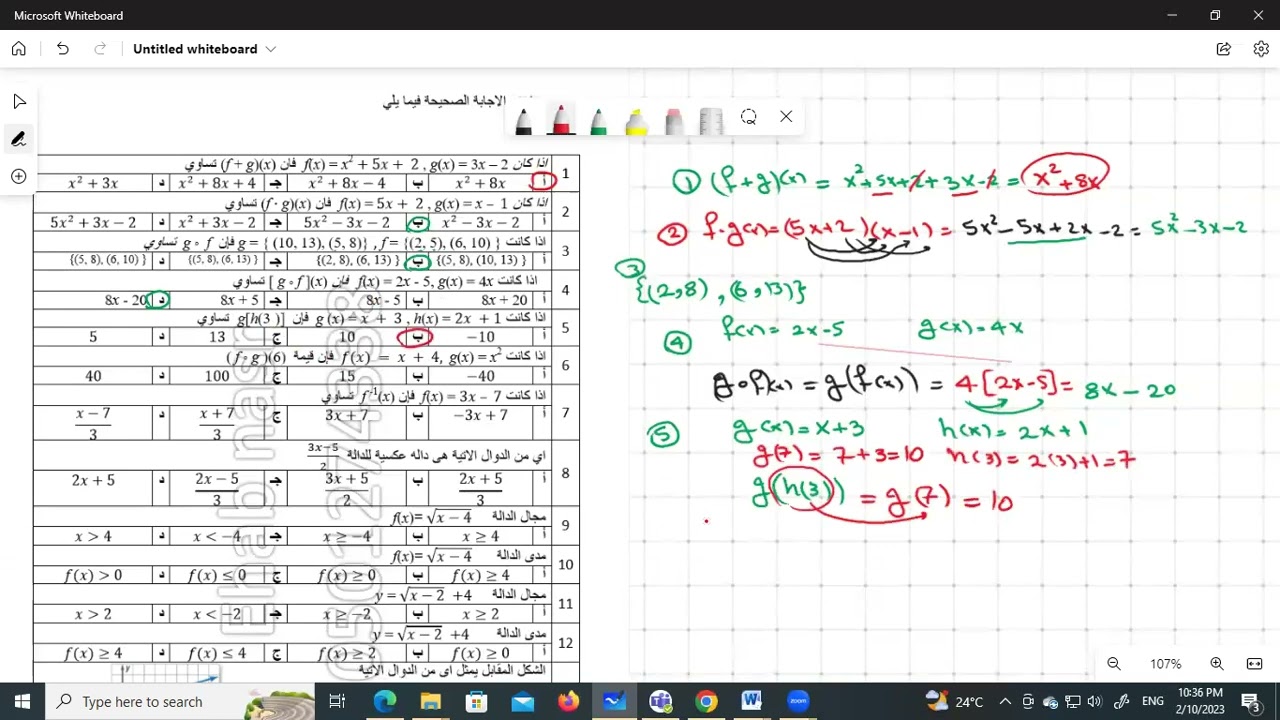Open the 24°C weather widget

tap(954, 701)
